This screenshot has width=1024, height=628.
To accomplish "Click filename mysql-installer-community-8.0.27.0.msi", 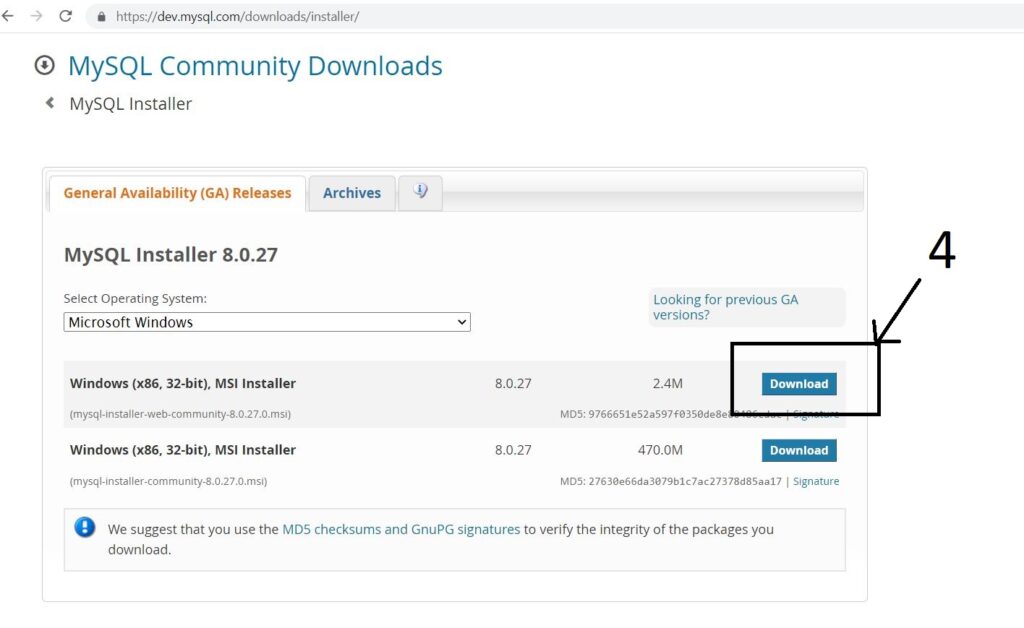I will click(168, 481).
